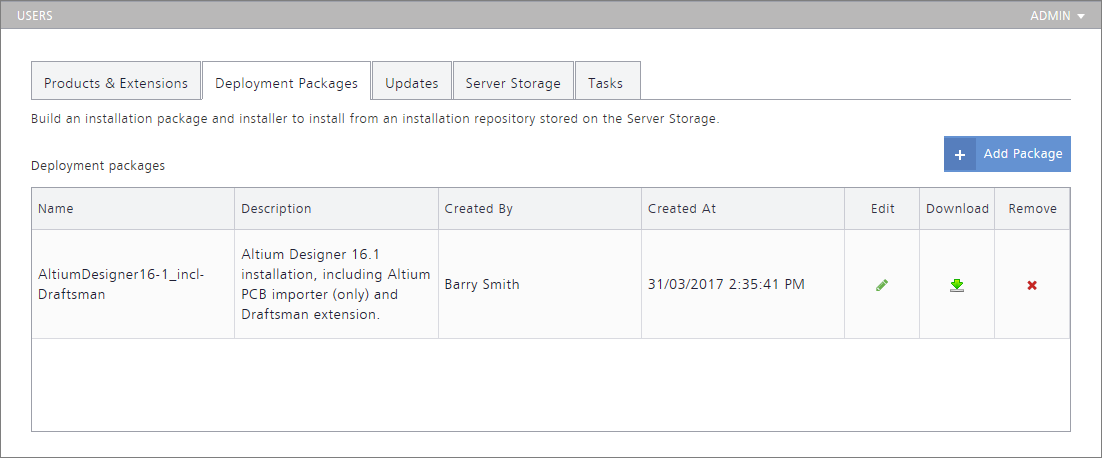Open the Updates tab
This screenshot has height=458, width=1102.
pyautogui.click(x=412, y=83)
